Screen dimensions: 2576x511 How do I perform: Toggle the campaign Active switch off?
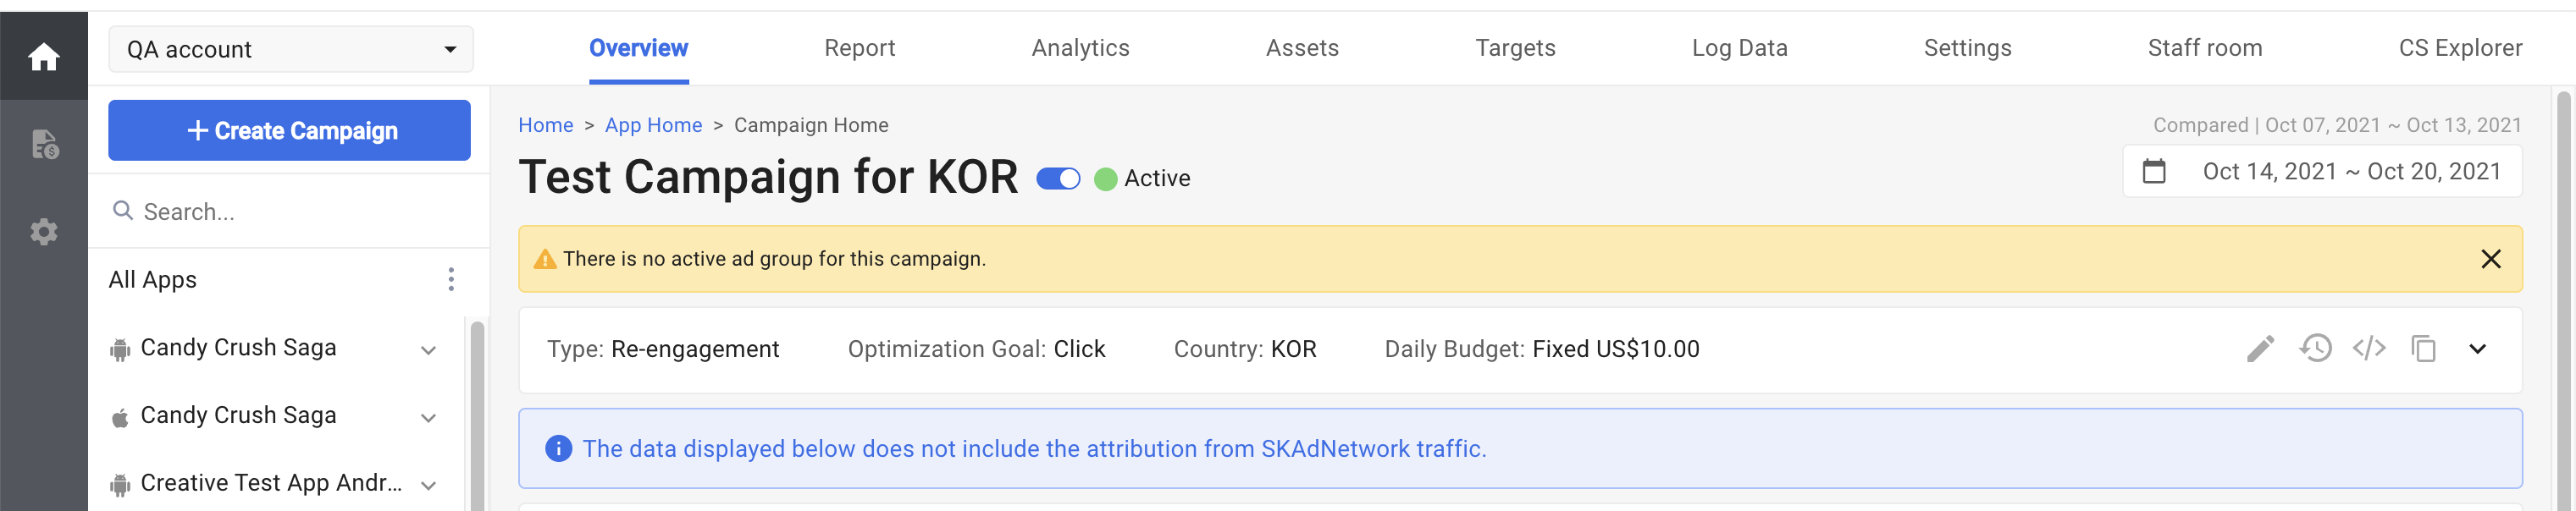pyautogui.click(x=1058, y=179)
